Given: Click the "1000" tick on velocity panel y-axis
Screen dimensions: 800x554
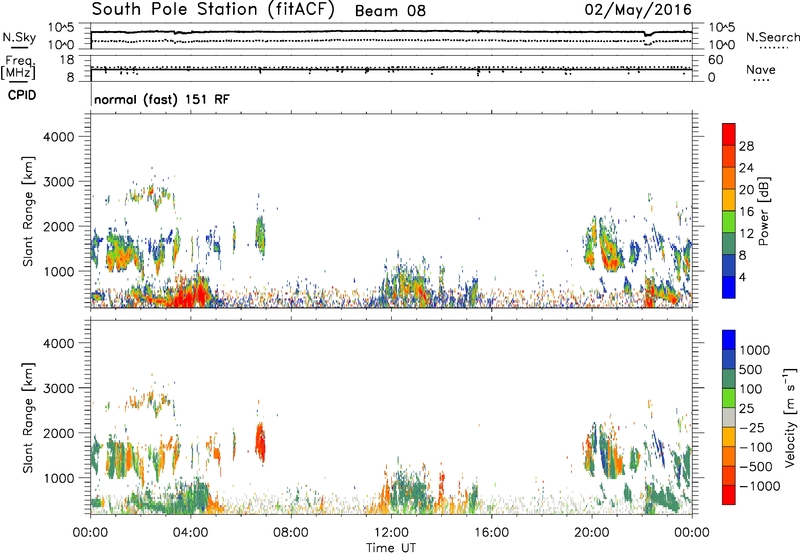Looking at the screenshot, I should 59,478.
